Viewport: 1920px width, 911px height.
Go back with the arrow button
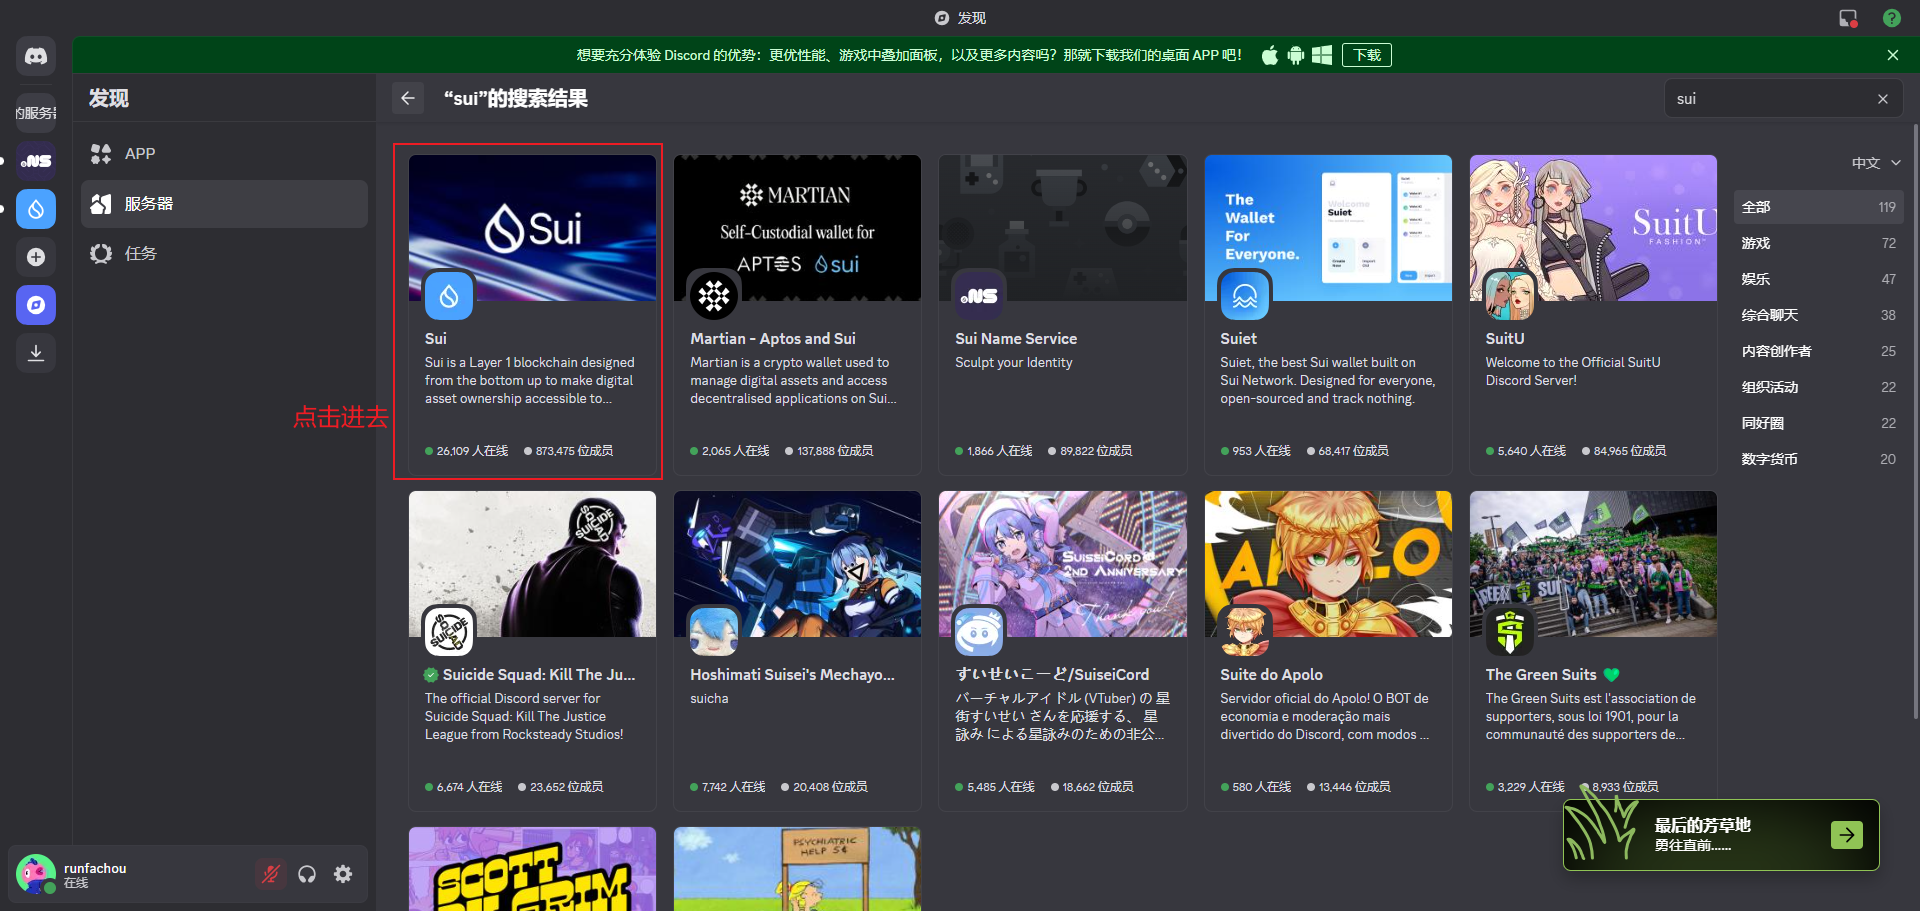pos(408,98)
